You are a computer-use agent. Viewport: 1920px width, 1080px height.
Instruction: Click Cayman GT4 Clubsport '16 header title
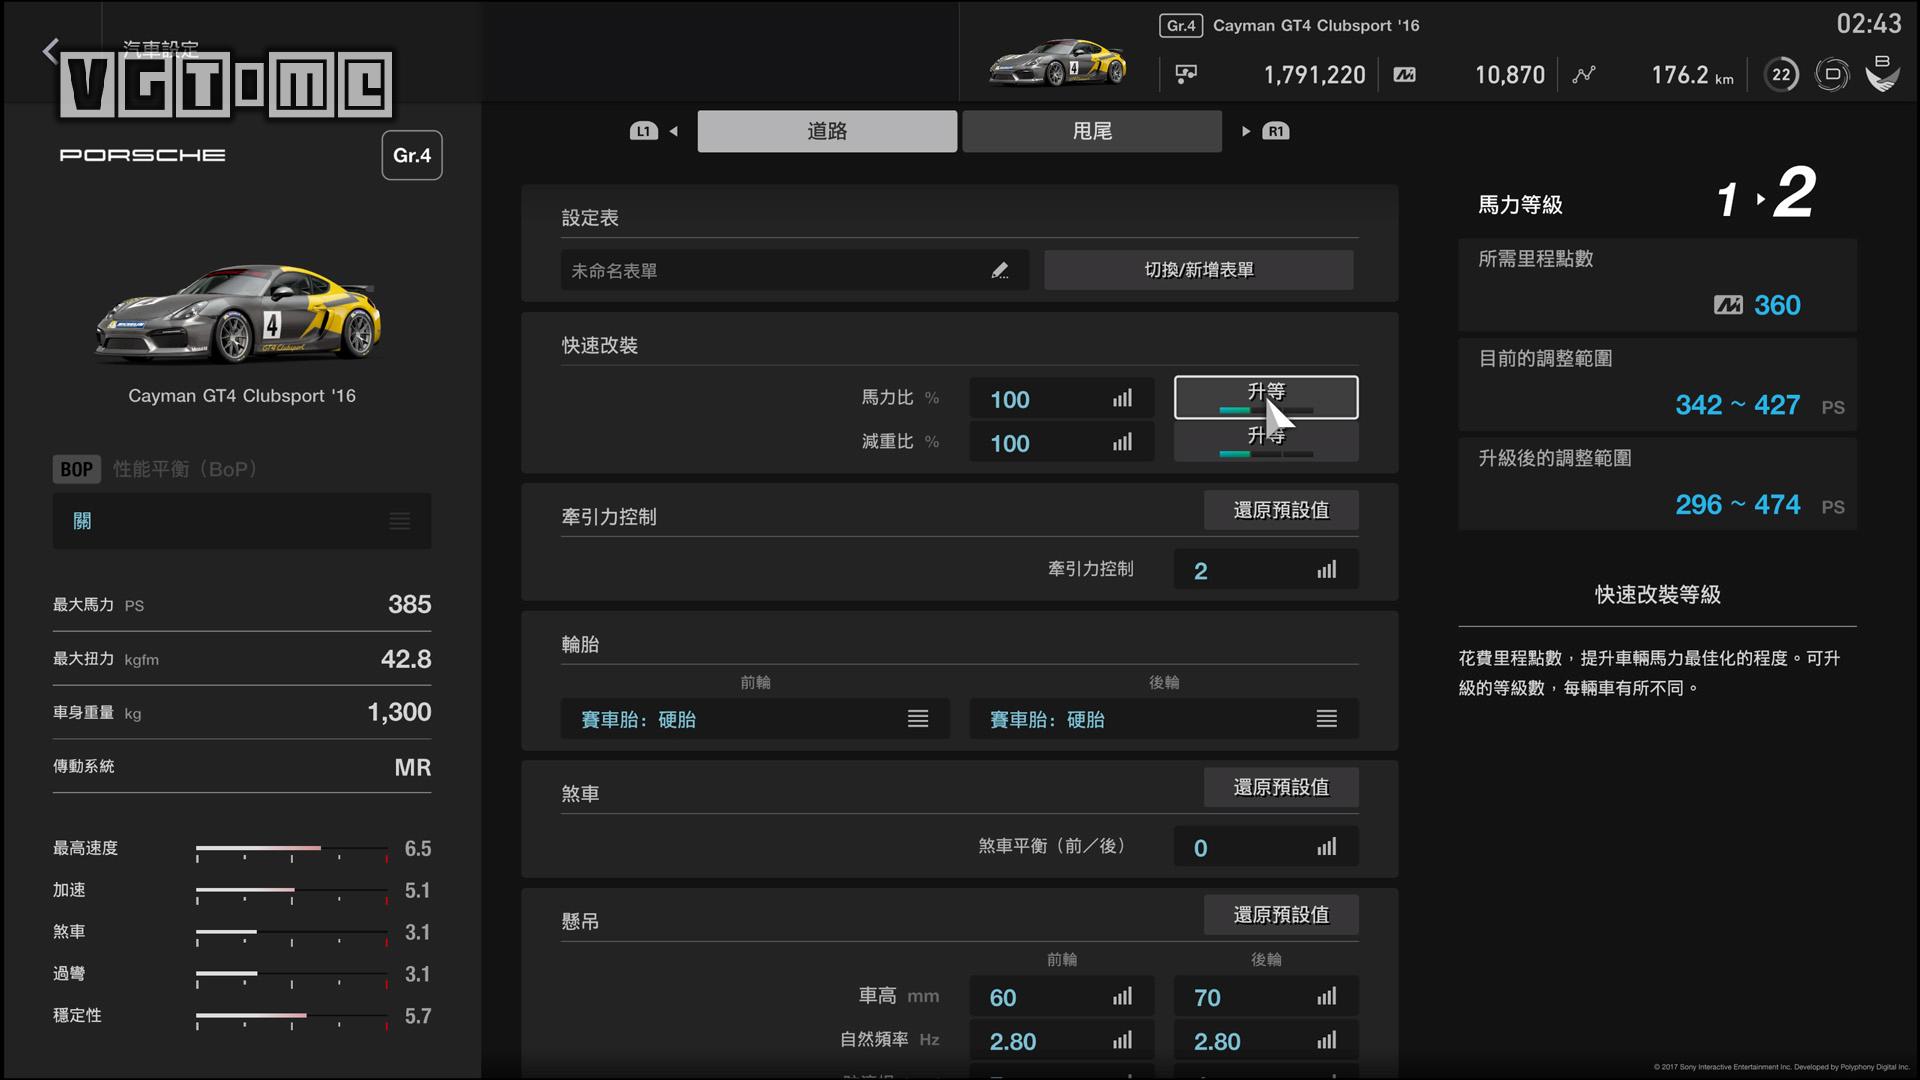[x=1316, y=25]
